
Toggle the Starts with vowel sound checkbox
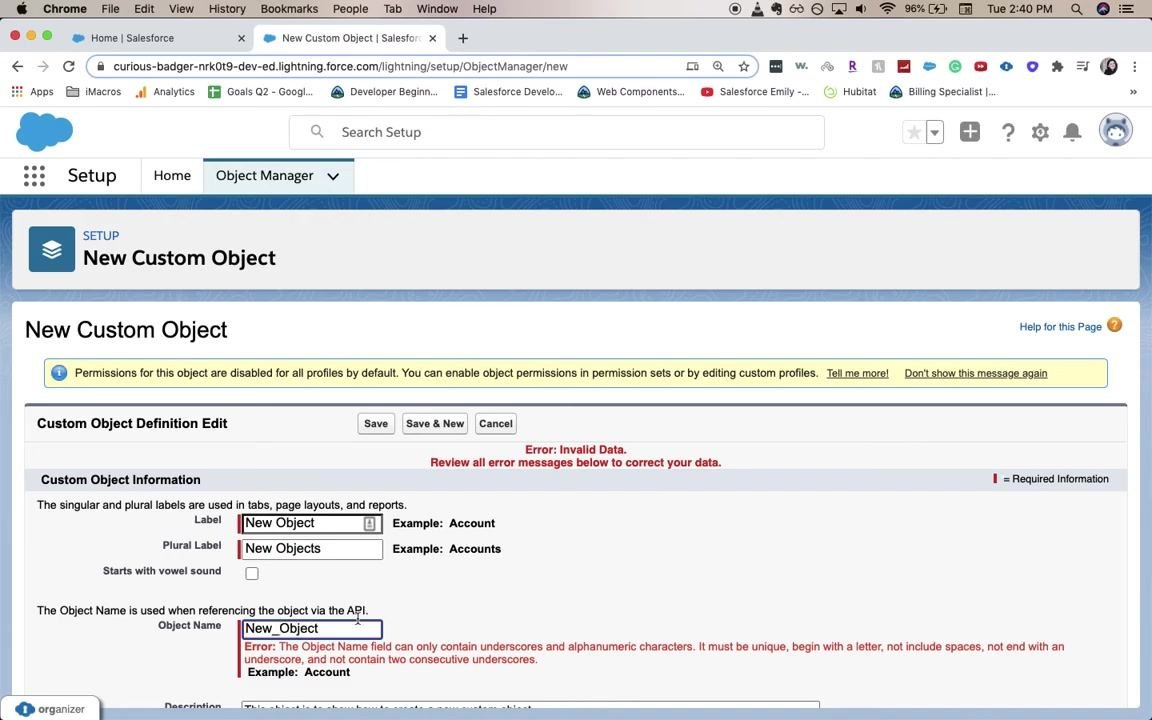[x=252, y=573]
